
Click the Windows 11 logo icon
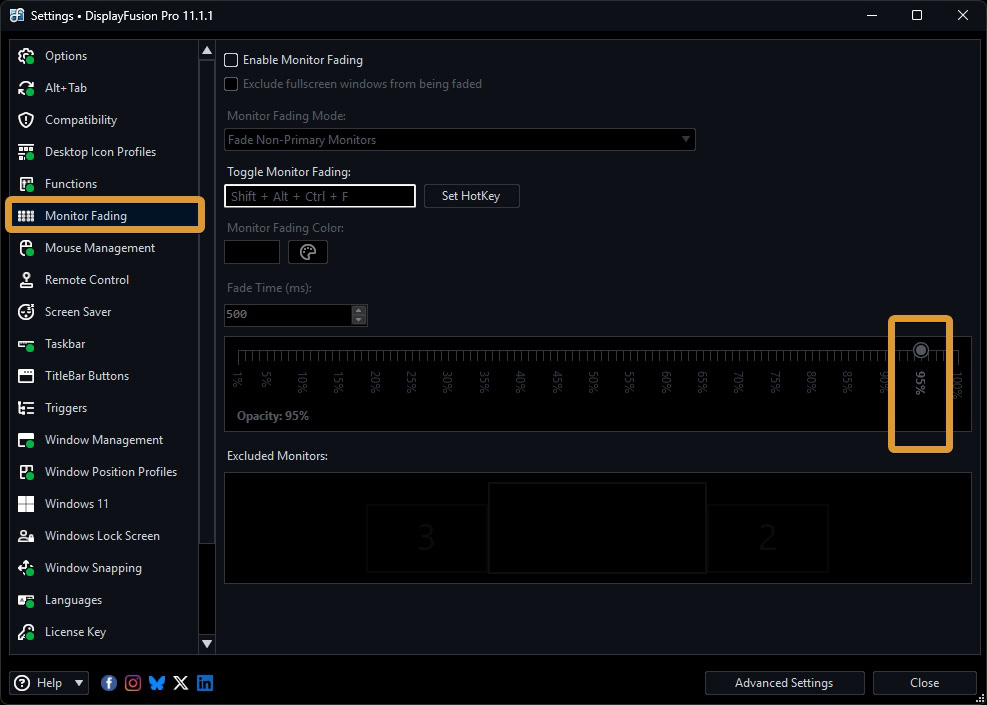coord(26,504)
